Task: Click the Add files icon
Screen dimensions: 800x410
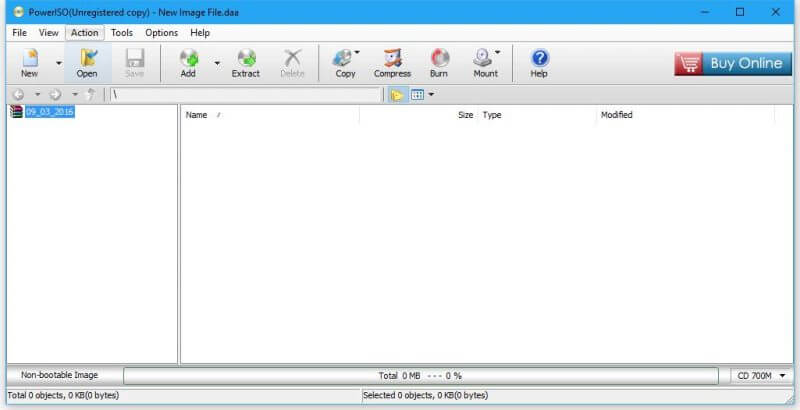Action: (x=188, y=63)
